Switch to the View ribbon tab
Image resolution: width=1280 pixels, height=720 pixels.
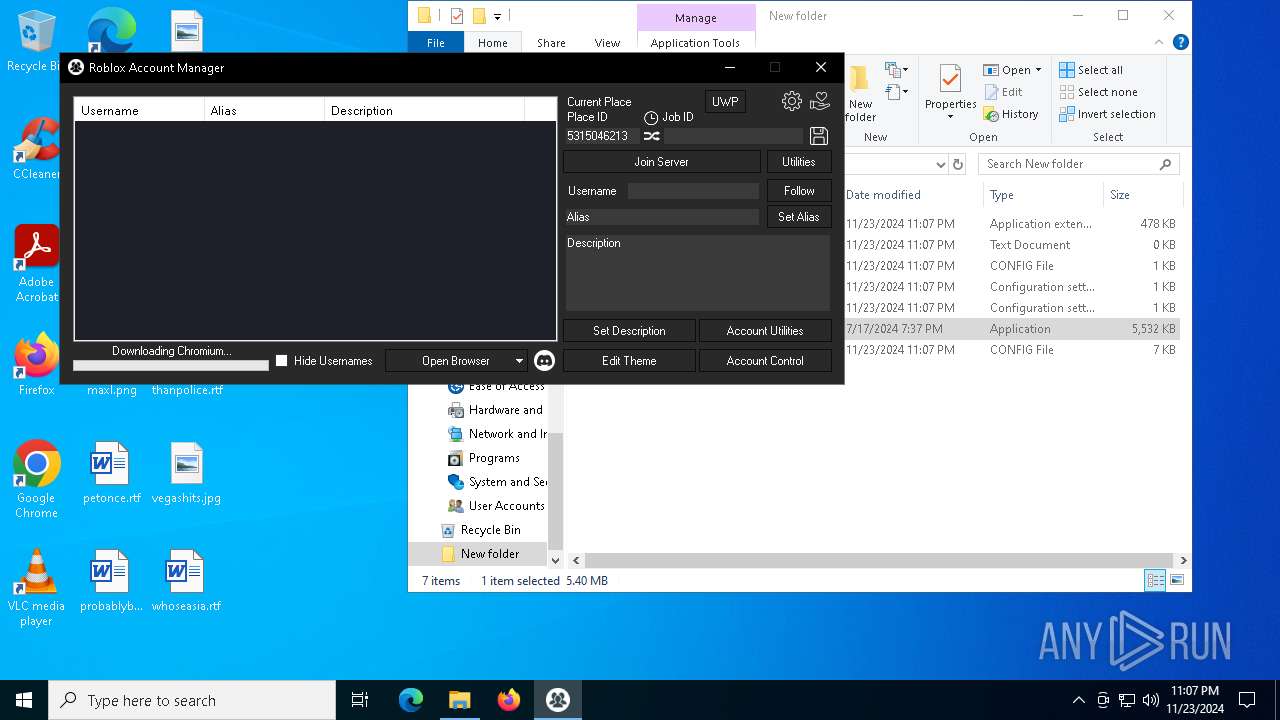[x=607, y=43]
